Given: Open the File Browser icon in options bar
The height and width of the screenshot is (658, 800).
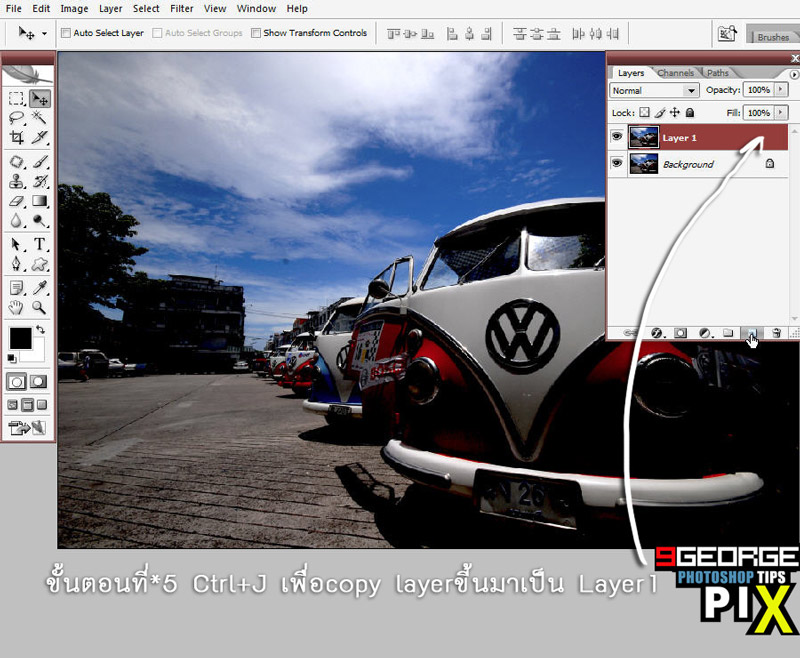Looking at the screenshot, I should (x=727, y=34).
